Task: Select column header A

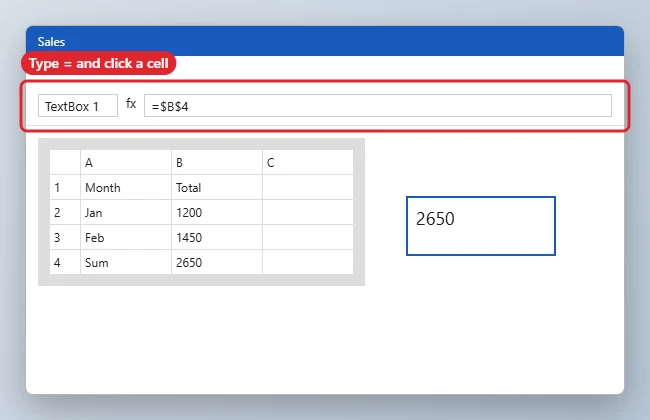Action: coord(126,163)
